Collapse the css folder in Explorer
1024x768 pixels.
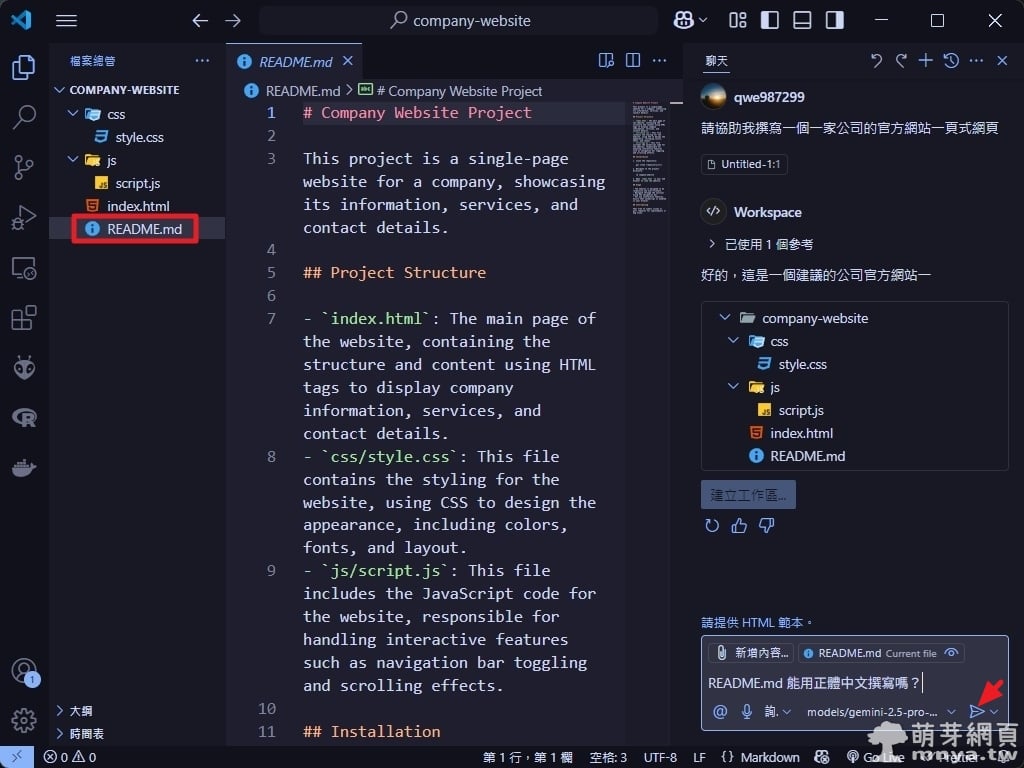[73, 114]
